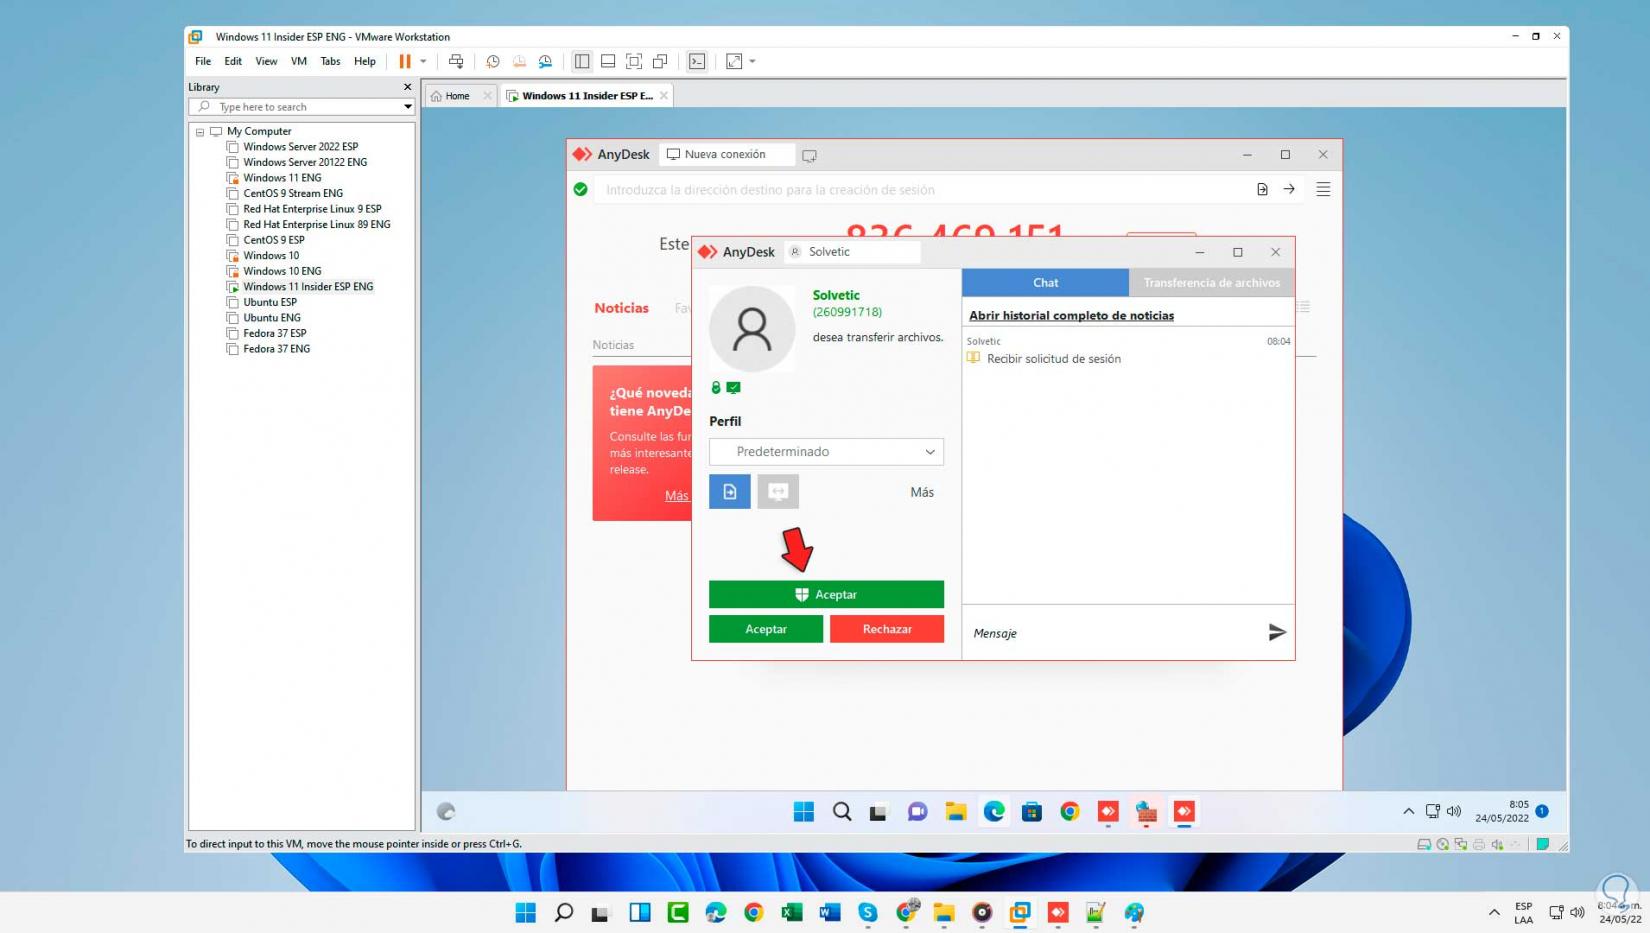Enter VMware full screen mode
Image resolution: width=1650 pixels, height=933 pixels.
634,61
